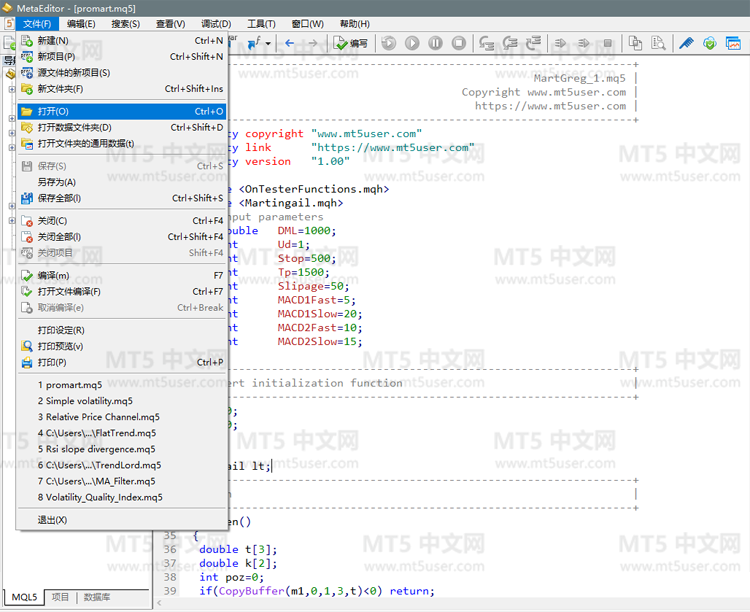Open the 编辑(E) menu
This screenshot has height=612, width=750.
coord(81,23)
